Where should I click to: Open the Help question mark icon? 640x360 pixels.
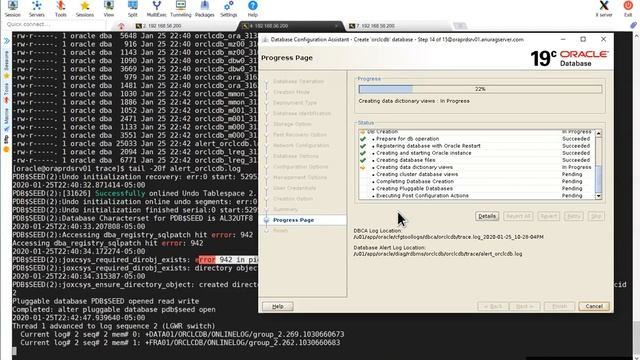coord(253,9)
